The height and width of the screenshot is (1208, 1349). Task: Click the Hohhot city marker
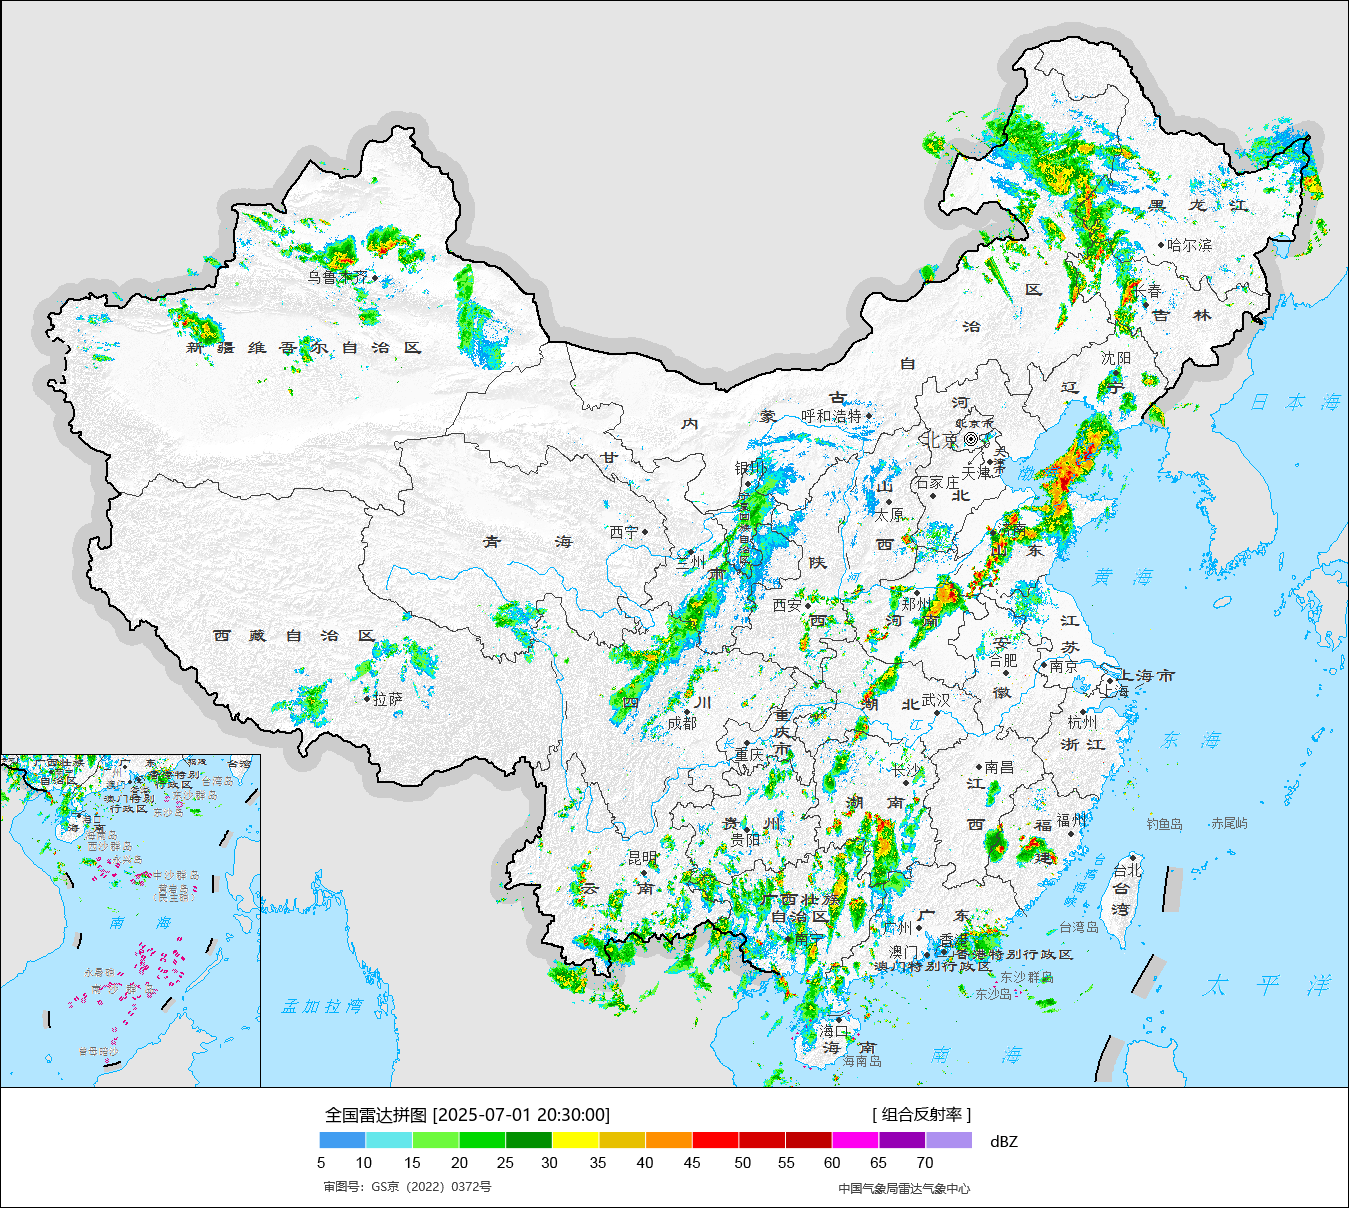click(x=869, y=416)
